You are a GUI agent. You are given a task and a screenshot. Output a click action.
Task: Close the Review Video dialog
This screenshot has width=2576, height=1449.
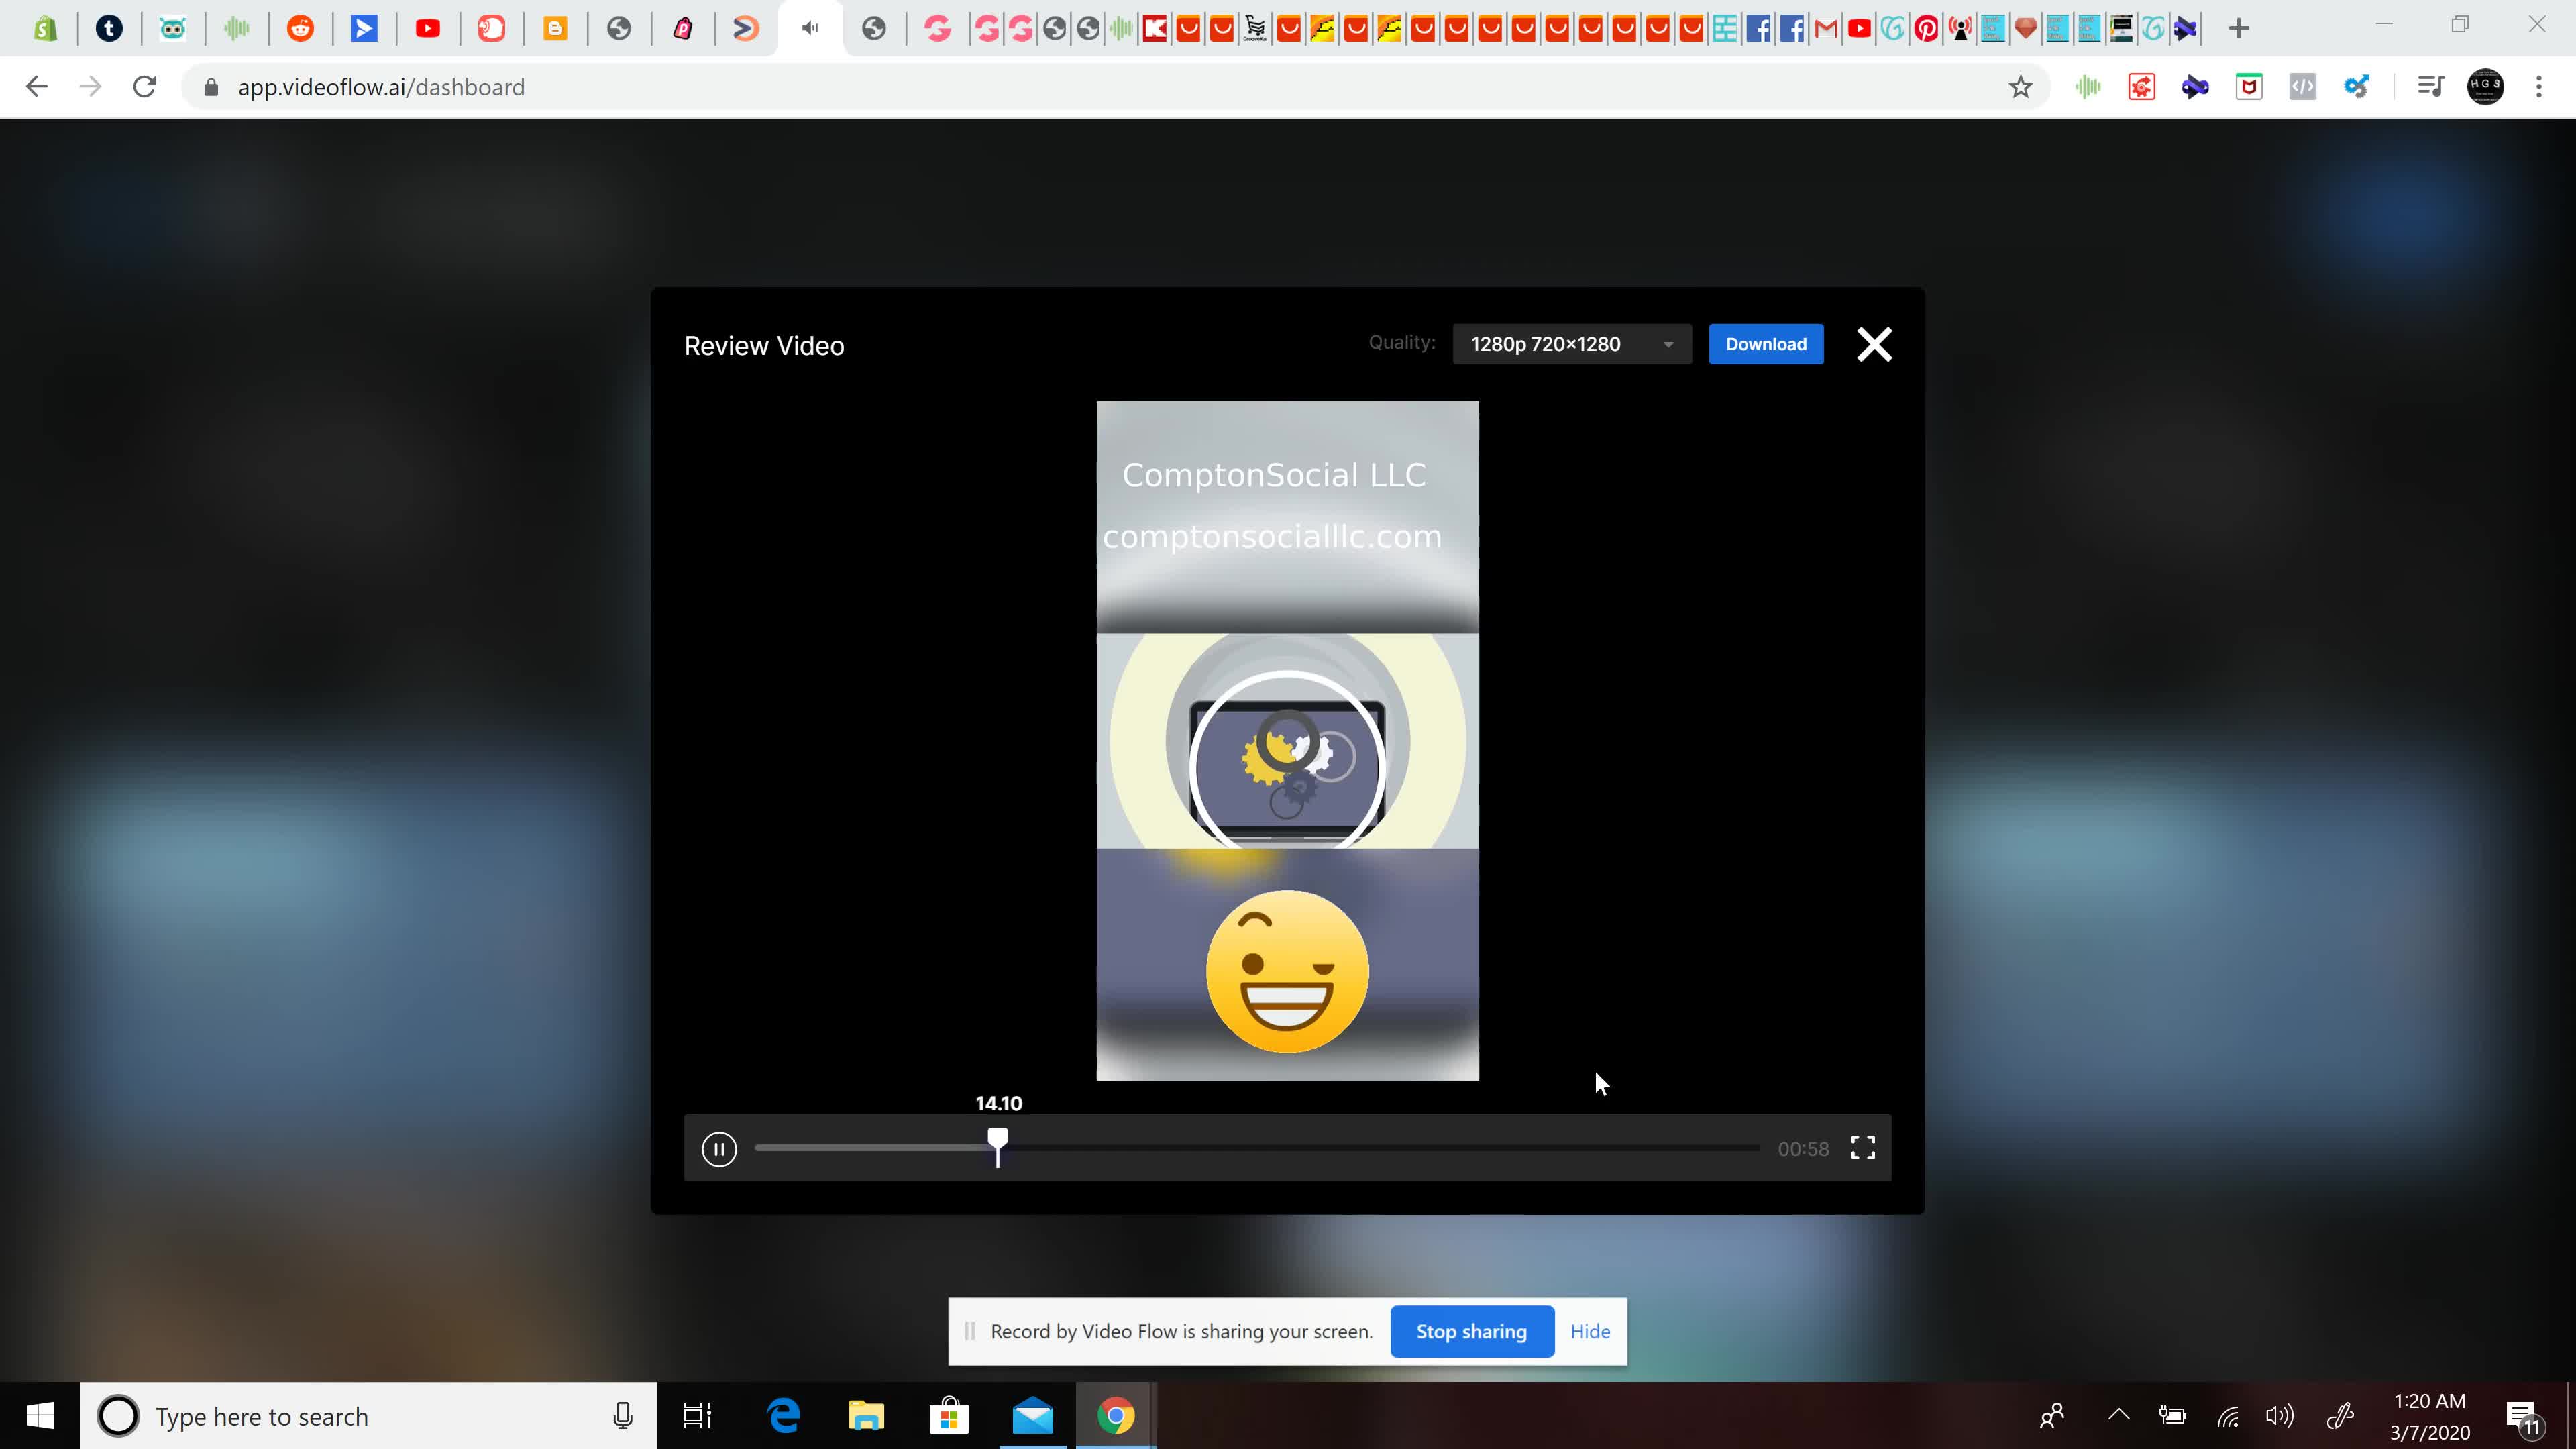coord(1874,344)
